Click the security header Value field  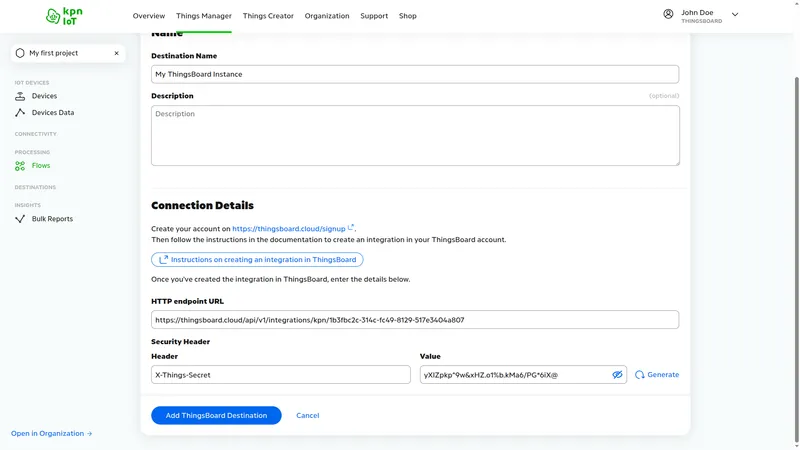coord(523,375)
